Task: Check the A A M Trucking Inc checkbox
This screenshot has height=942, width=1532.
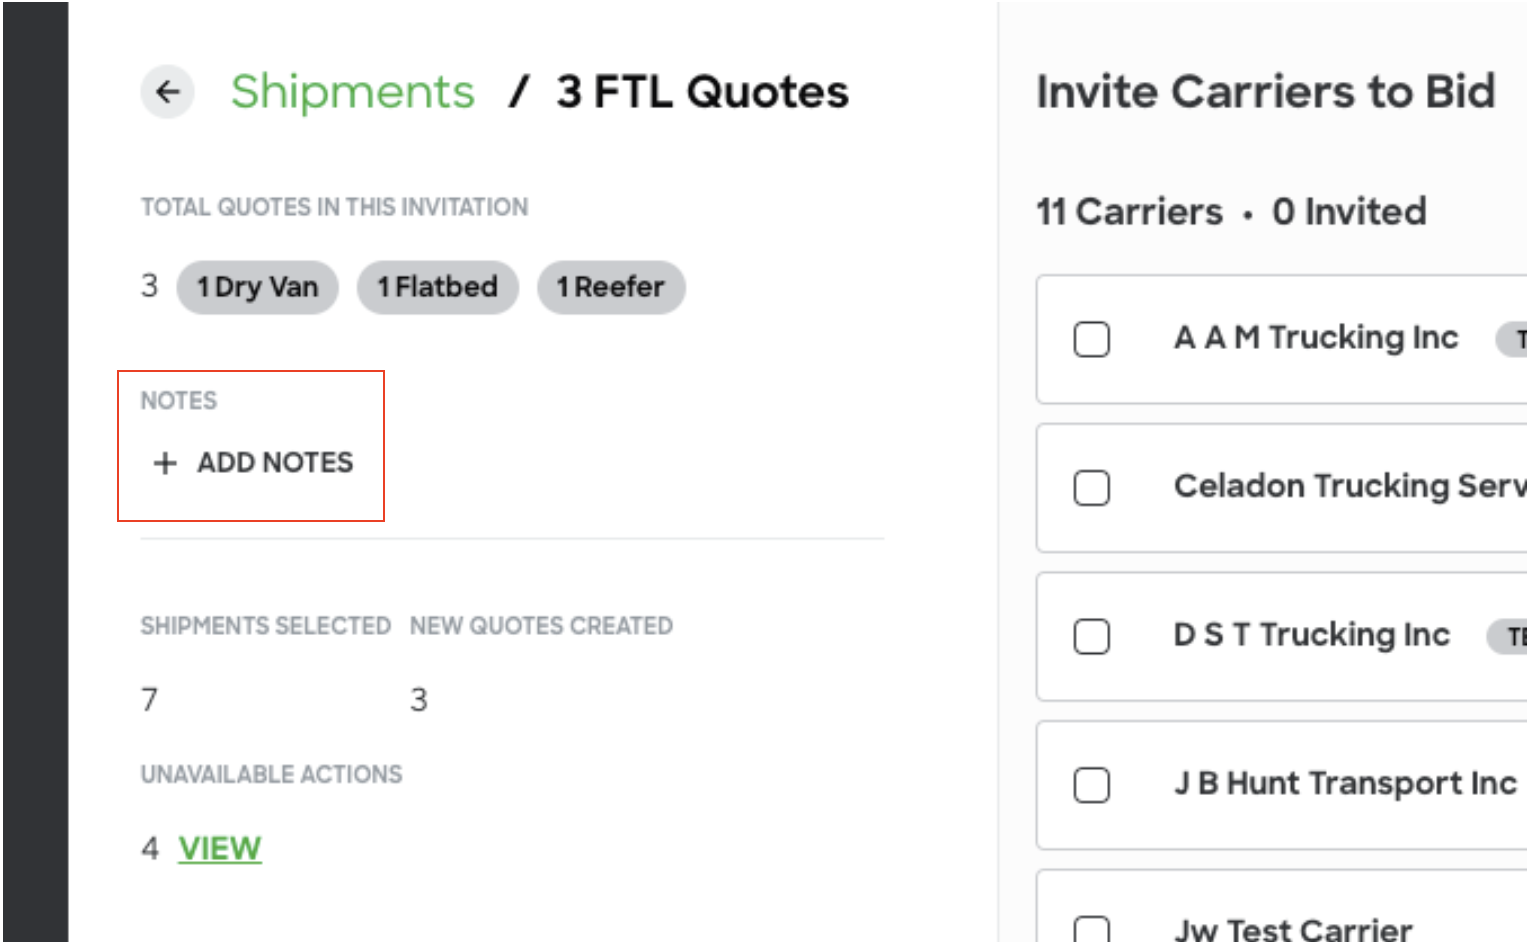Action: coord(1091,339)
